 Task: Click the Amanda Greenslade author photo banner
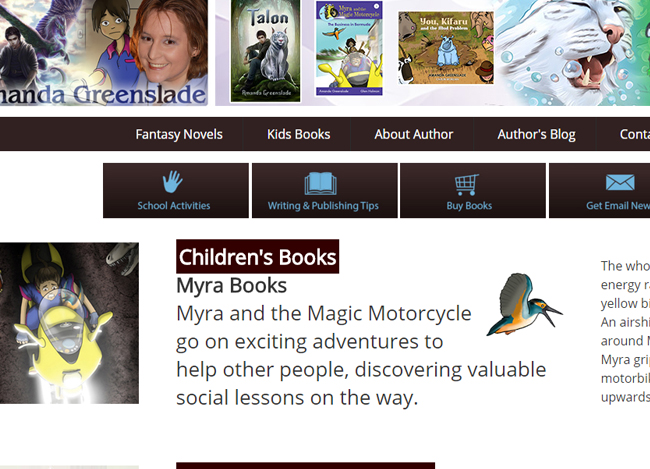pyautogui.click(x=104, y=52)
